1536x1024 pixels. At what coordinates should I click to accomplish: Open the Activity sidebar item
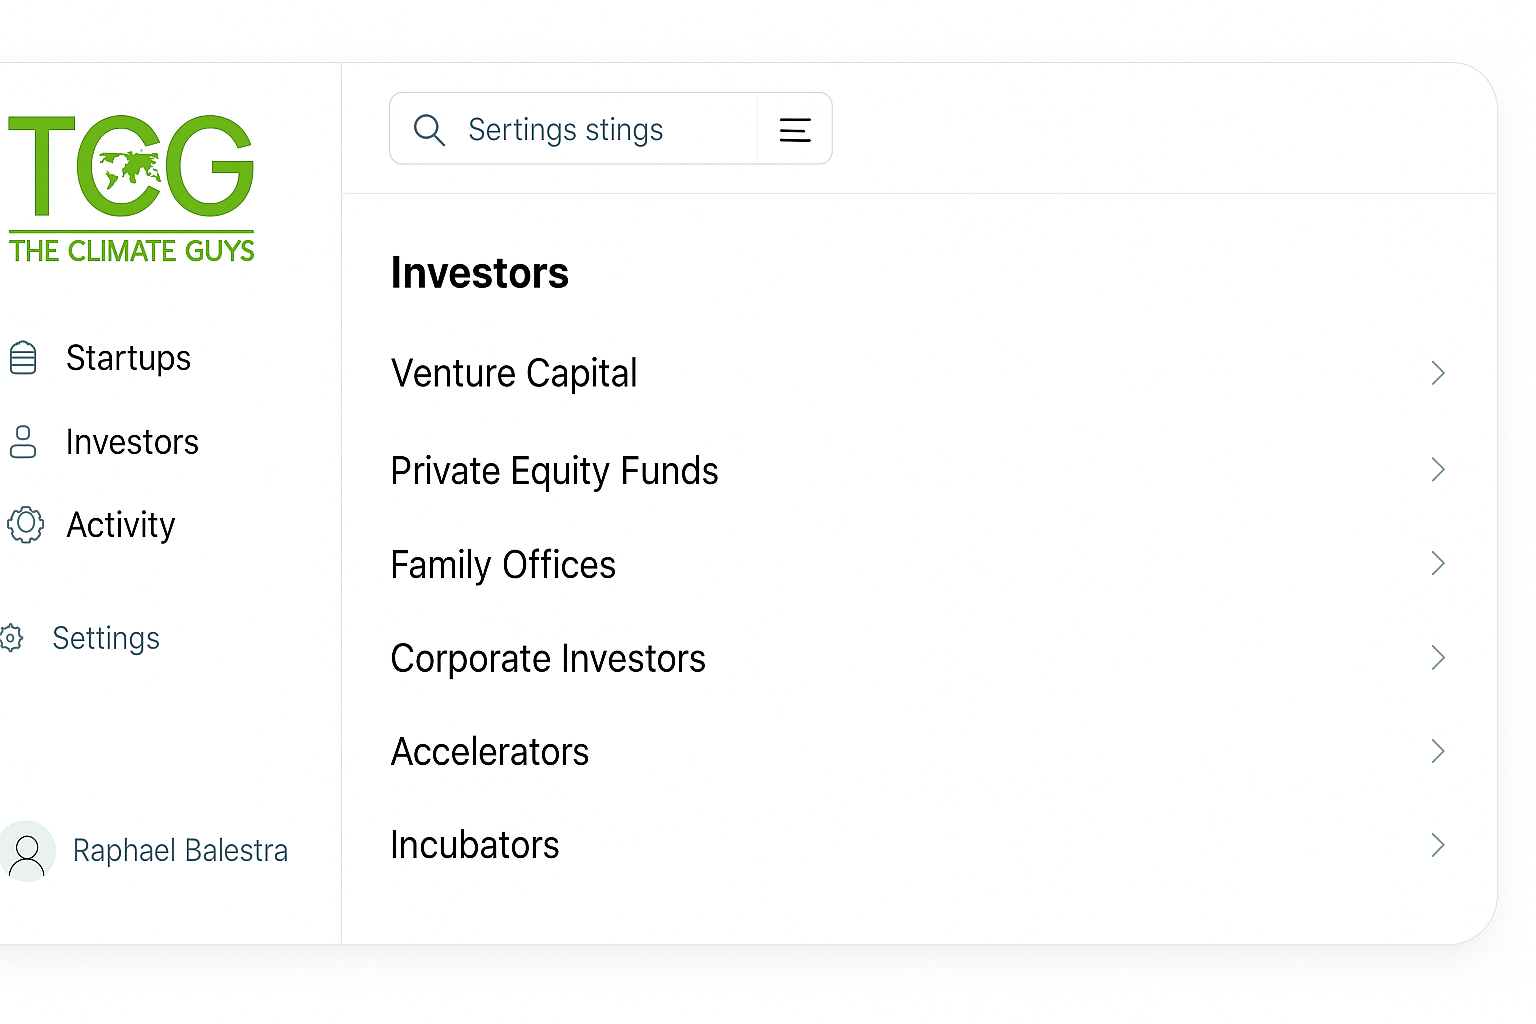tap(121, 525)
